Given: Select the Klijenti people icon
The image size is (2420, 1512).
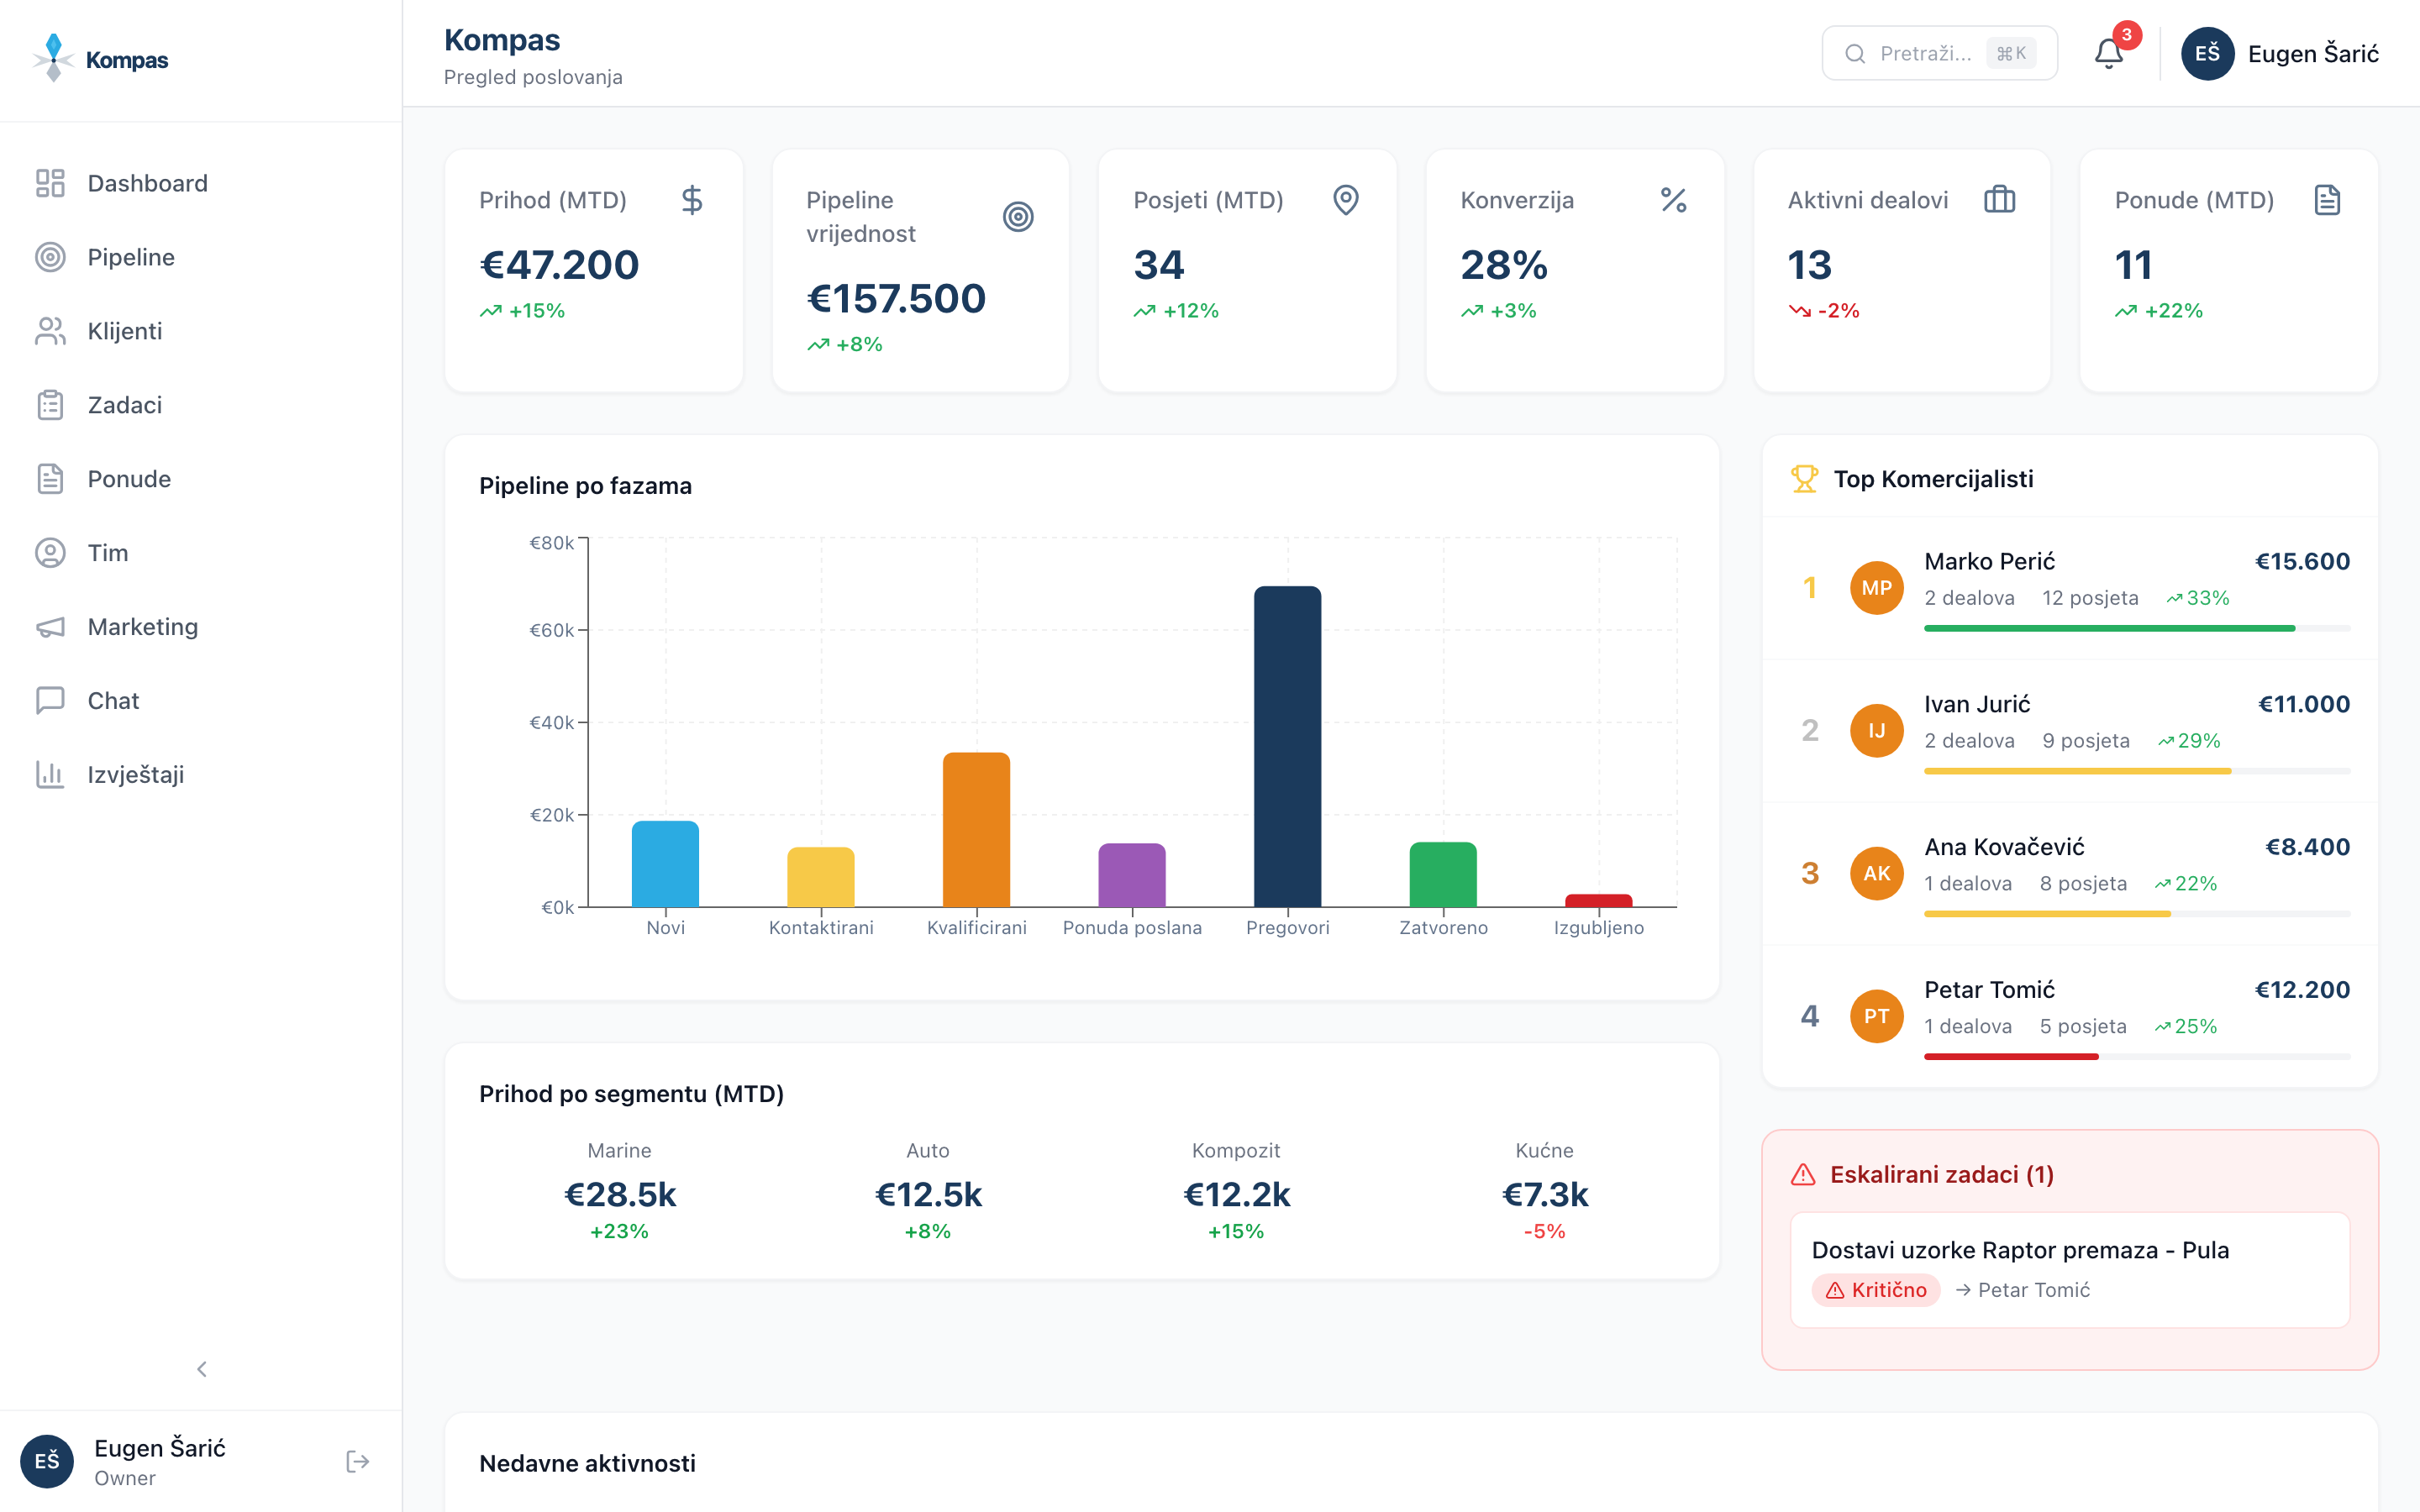Looking at the screenshot, I should click(50, 331).
